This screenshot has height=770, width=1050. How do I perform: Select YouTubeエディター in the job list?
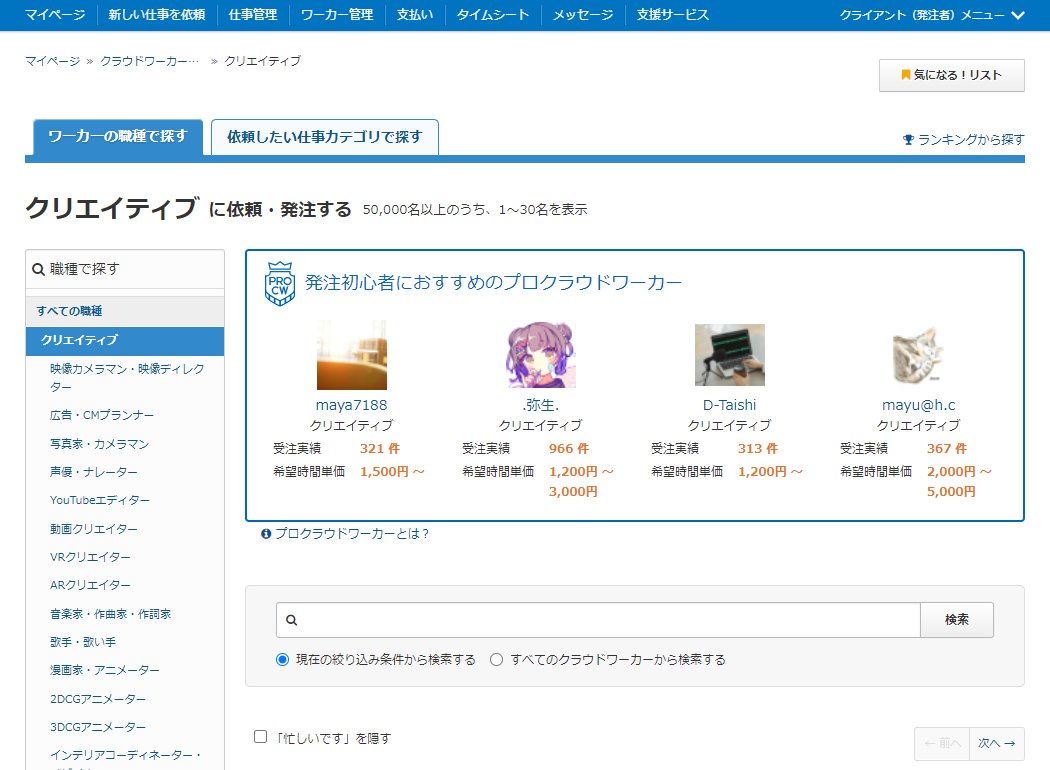(100, 500)
